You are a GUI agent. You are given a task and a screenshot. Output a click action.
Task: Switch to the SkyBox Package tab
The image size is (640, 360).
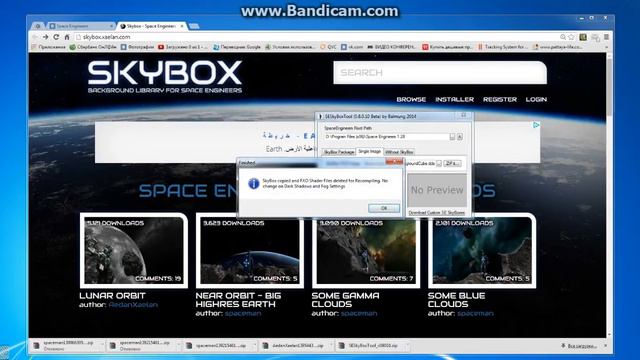click(339, 152)
